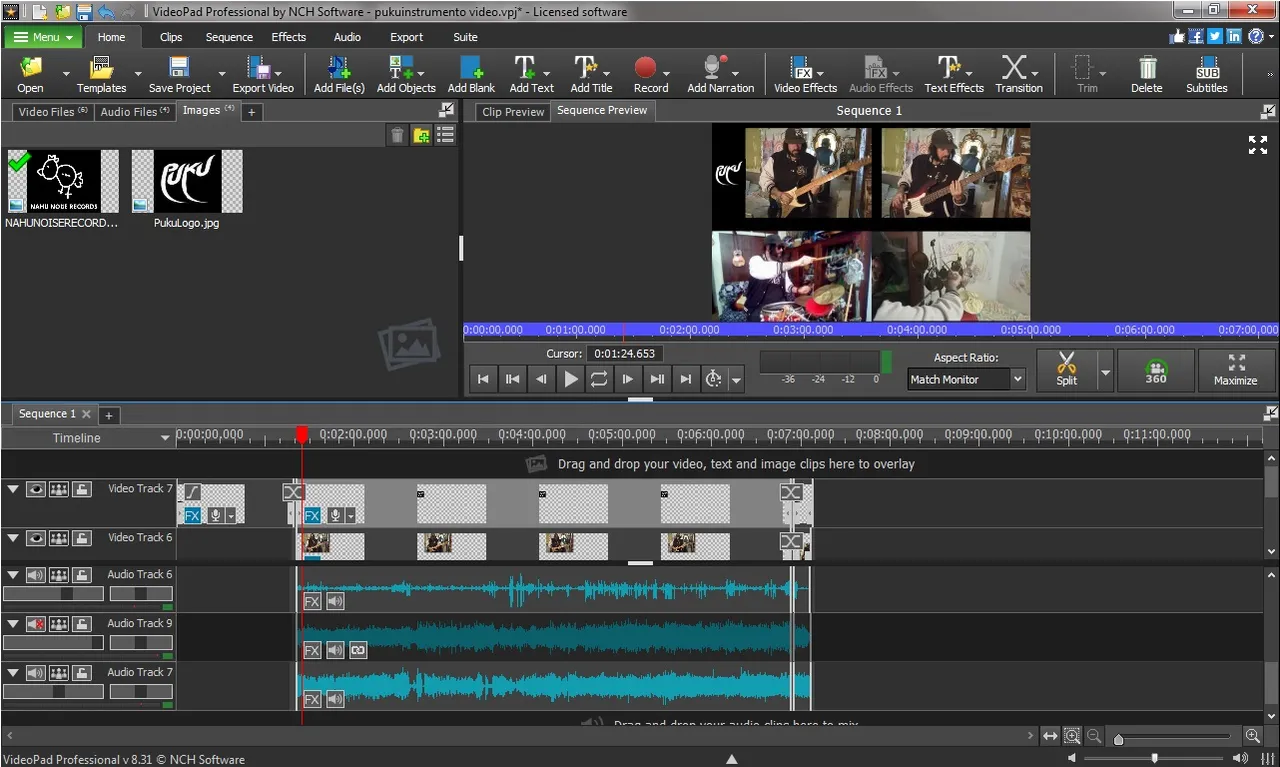Viewport: 1280px width, 767px height.
Task: Toggle list view icon in media bin
Action: click(445, 136)
